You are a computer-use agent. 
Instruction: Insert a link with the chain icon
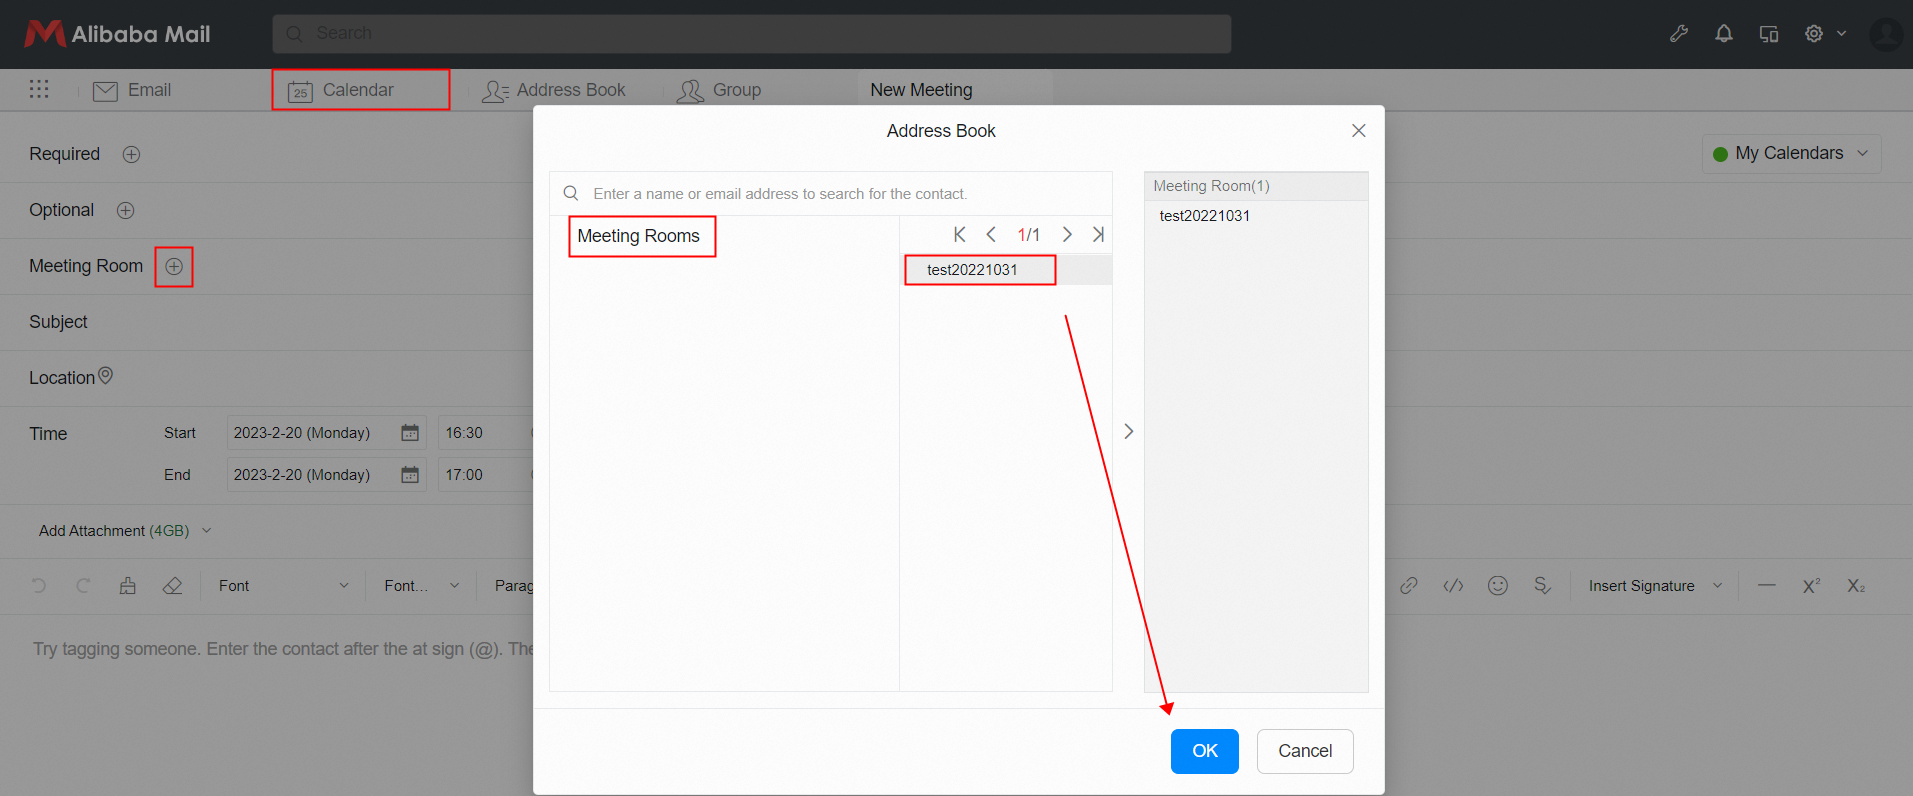coord(1408,586)
